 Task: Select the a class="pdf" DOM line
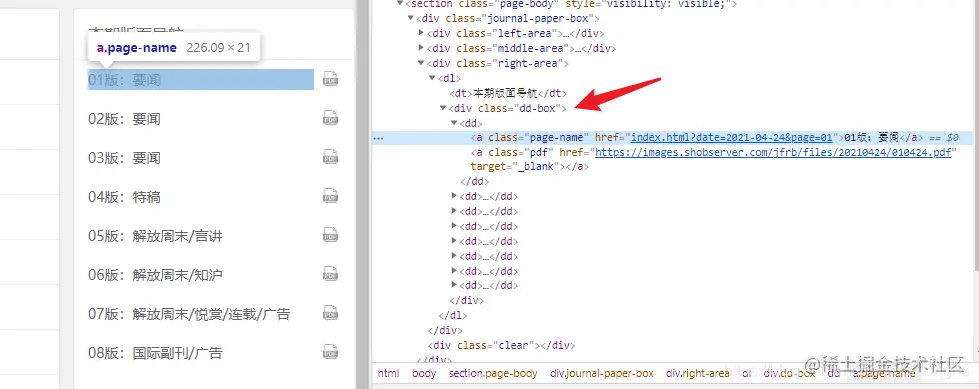pos(714,153)
